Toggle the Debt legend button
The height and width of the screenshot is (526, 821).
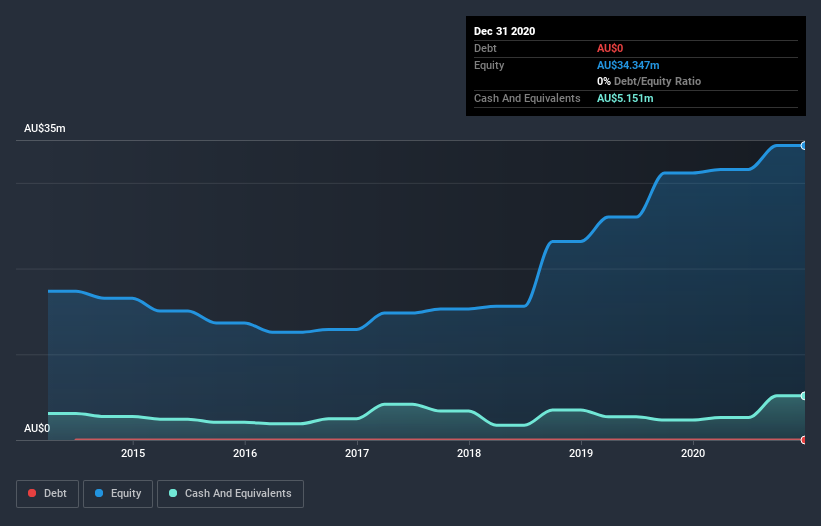point(48,494)
